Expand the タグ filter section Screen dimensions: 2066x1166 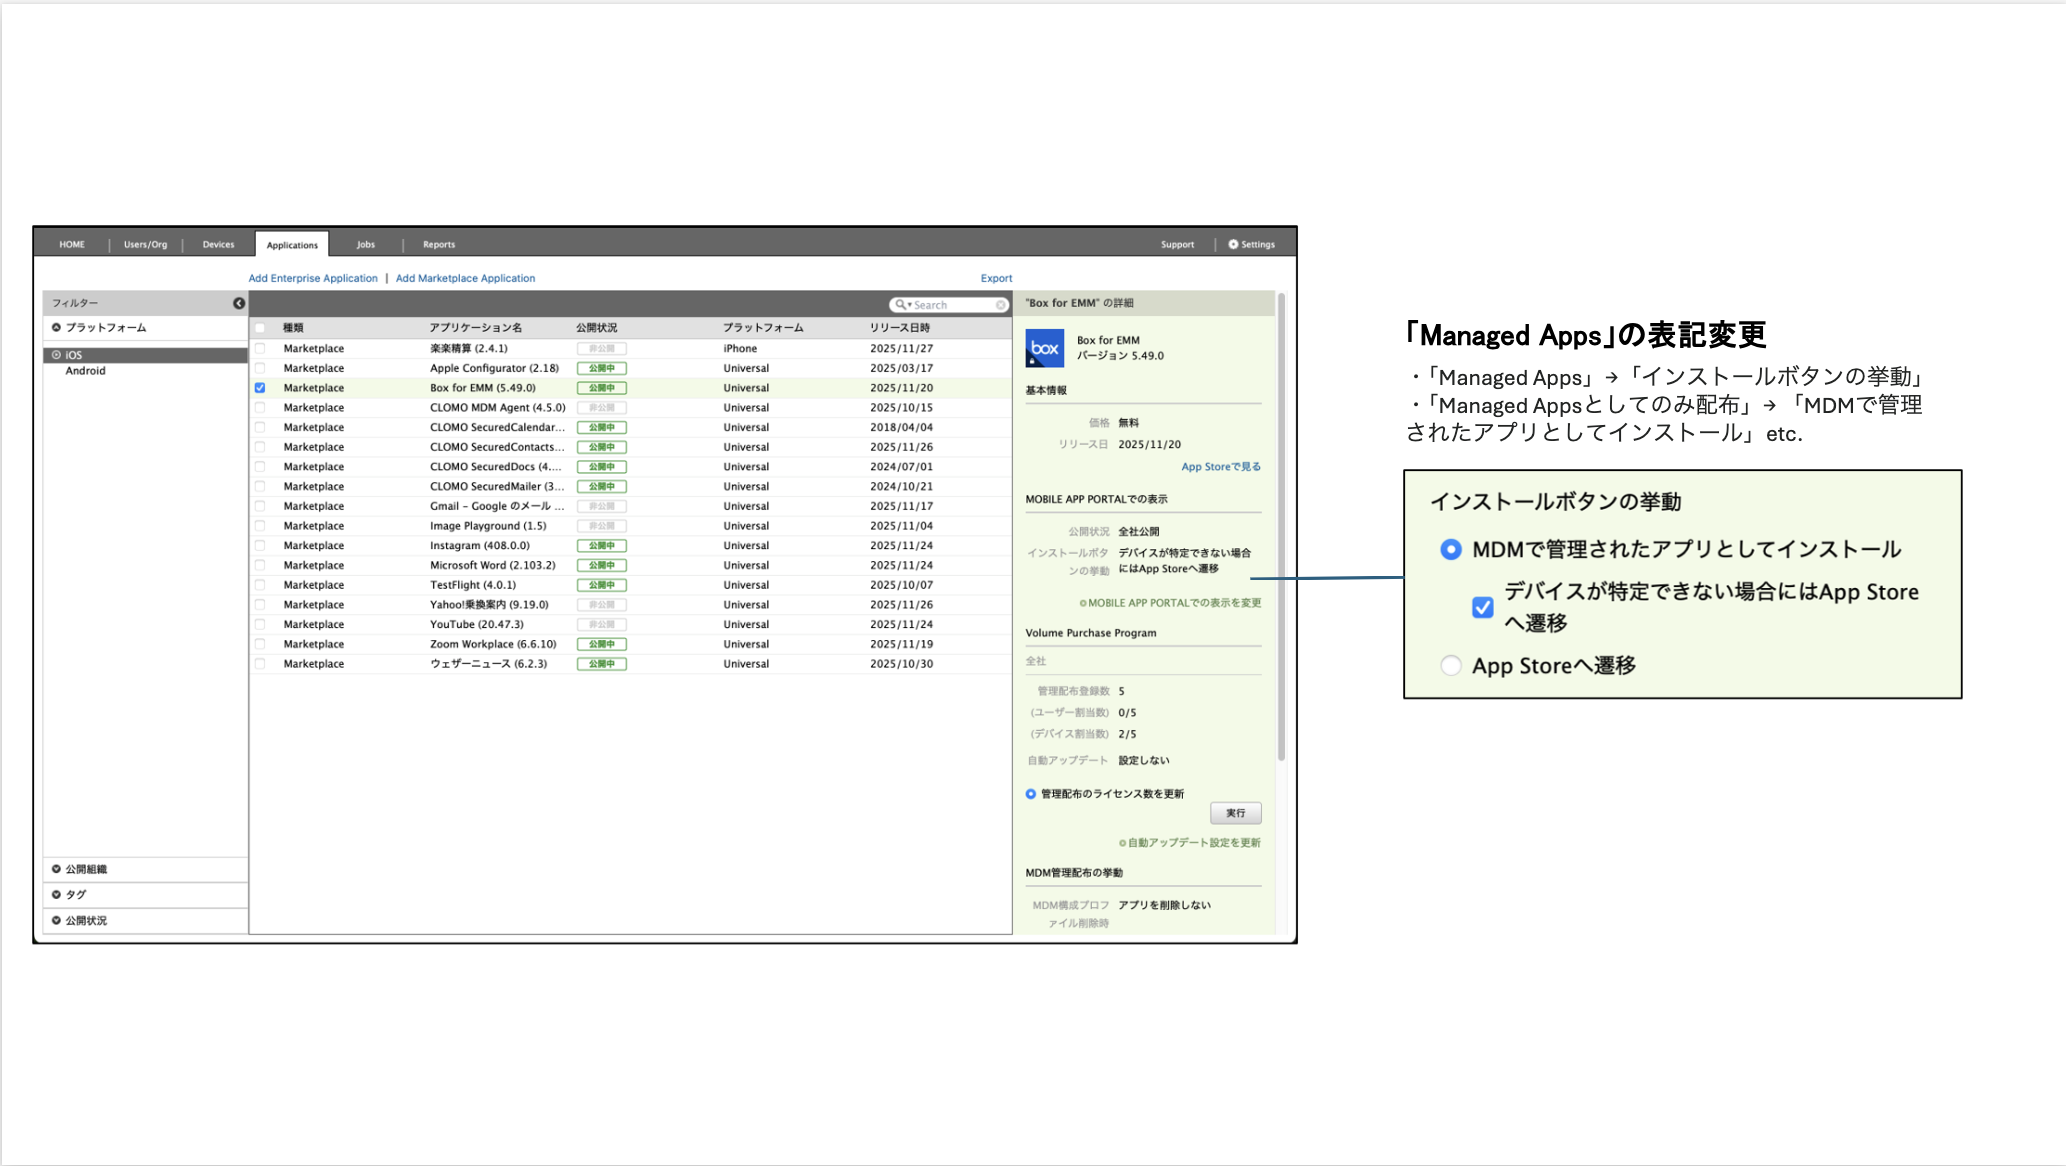[57, 895]
